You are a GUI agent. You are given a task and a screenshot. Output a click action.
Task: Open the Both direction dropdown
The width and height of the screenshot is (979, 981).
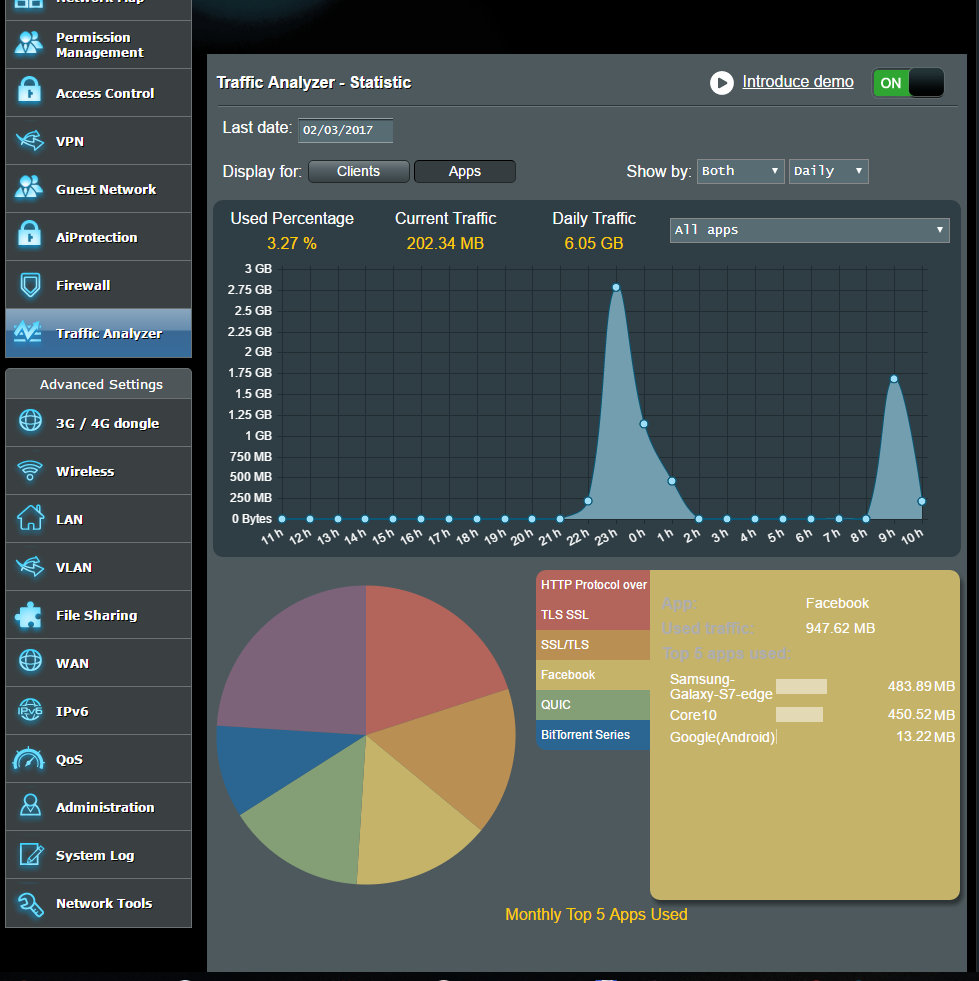(740, 171)
